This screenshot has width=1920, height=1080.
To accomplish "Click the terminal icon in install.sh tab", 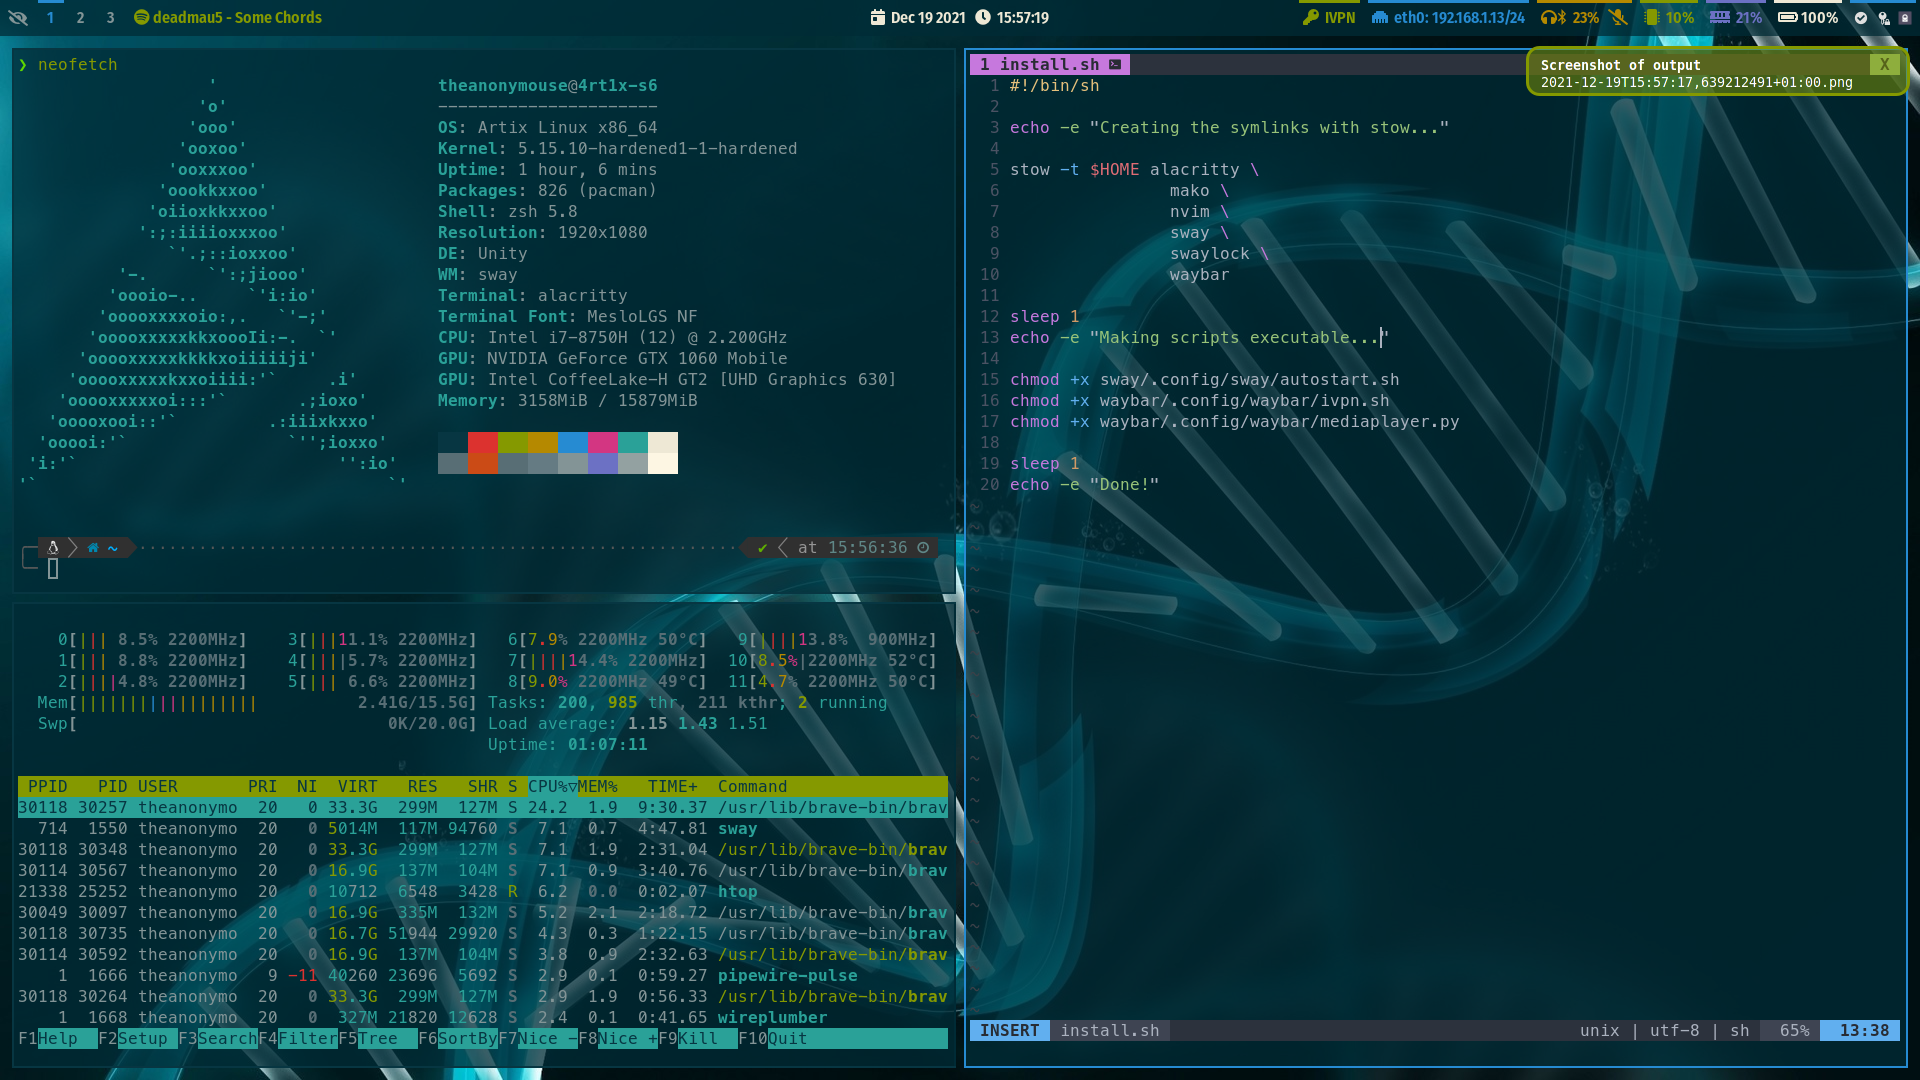I will (x=1115, y=64).
